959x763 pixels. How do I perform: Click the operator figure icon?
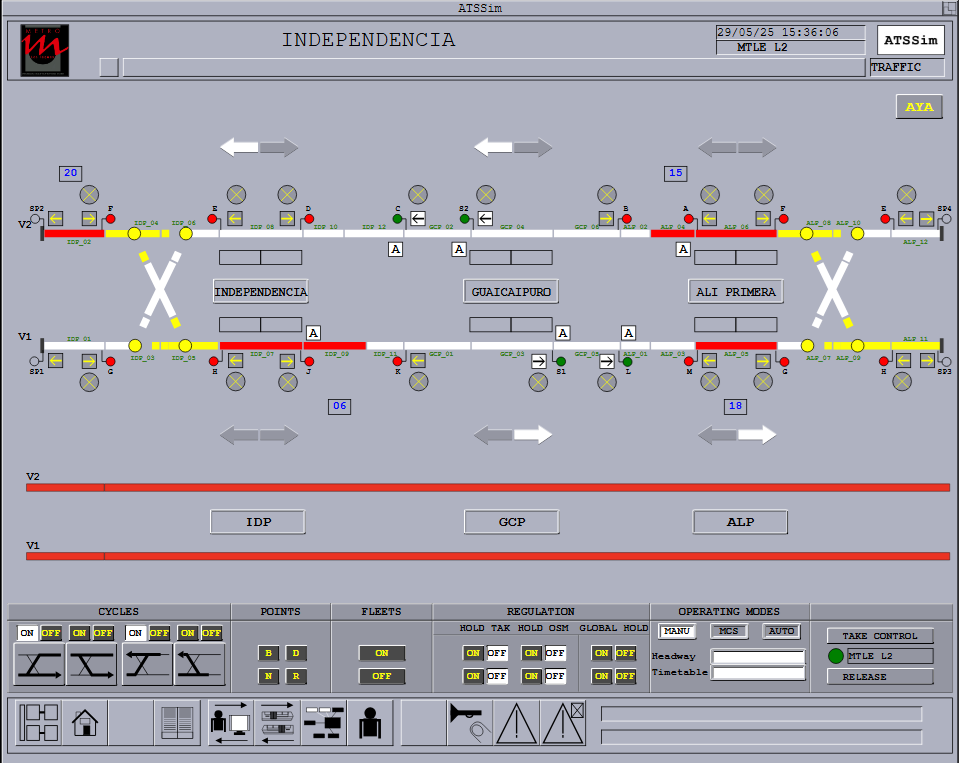pyautogui.click(x=371, y=722)
